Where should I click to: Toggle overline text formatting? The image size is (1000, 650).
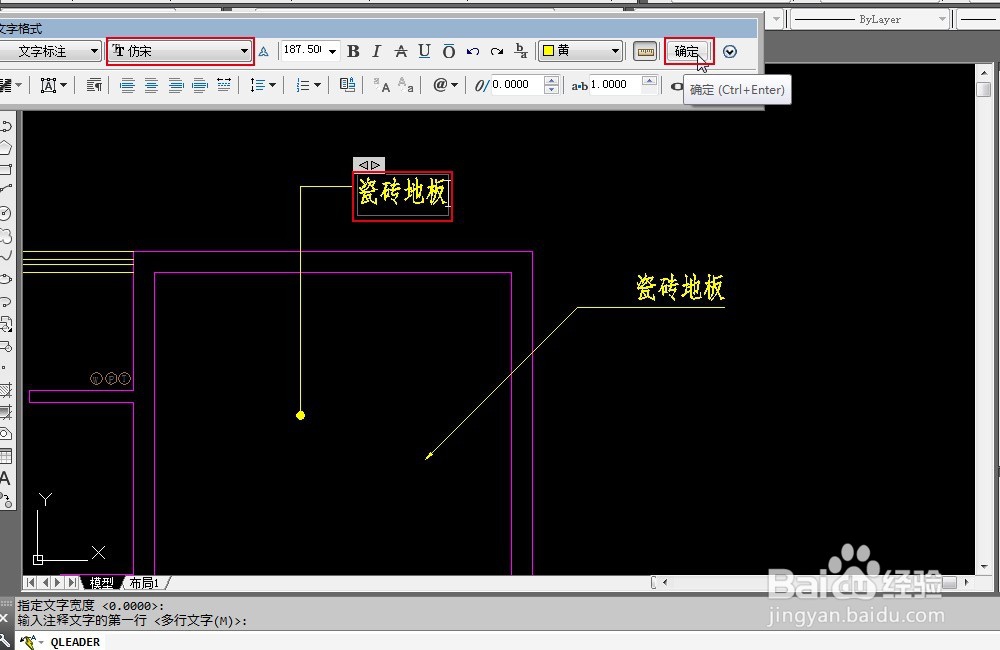[x=449, y=52]
